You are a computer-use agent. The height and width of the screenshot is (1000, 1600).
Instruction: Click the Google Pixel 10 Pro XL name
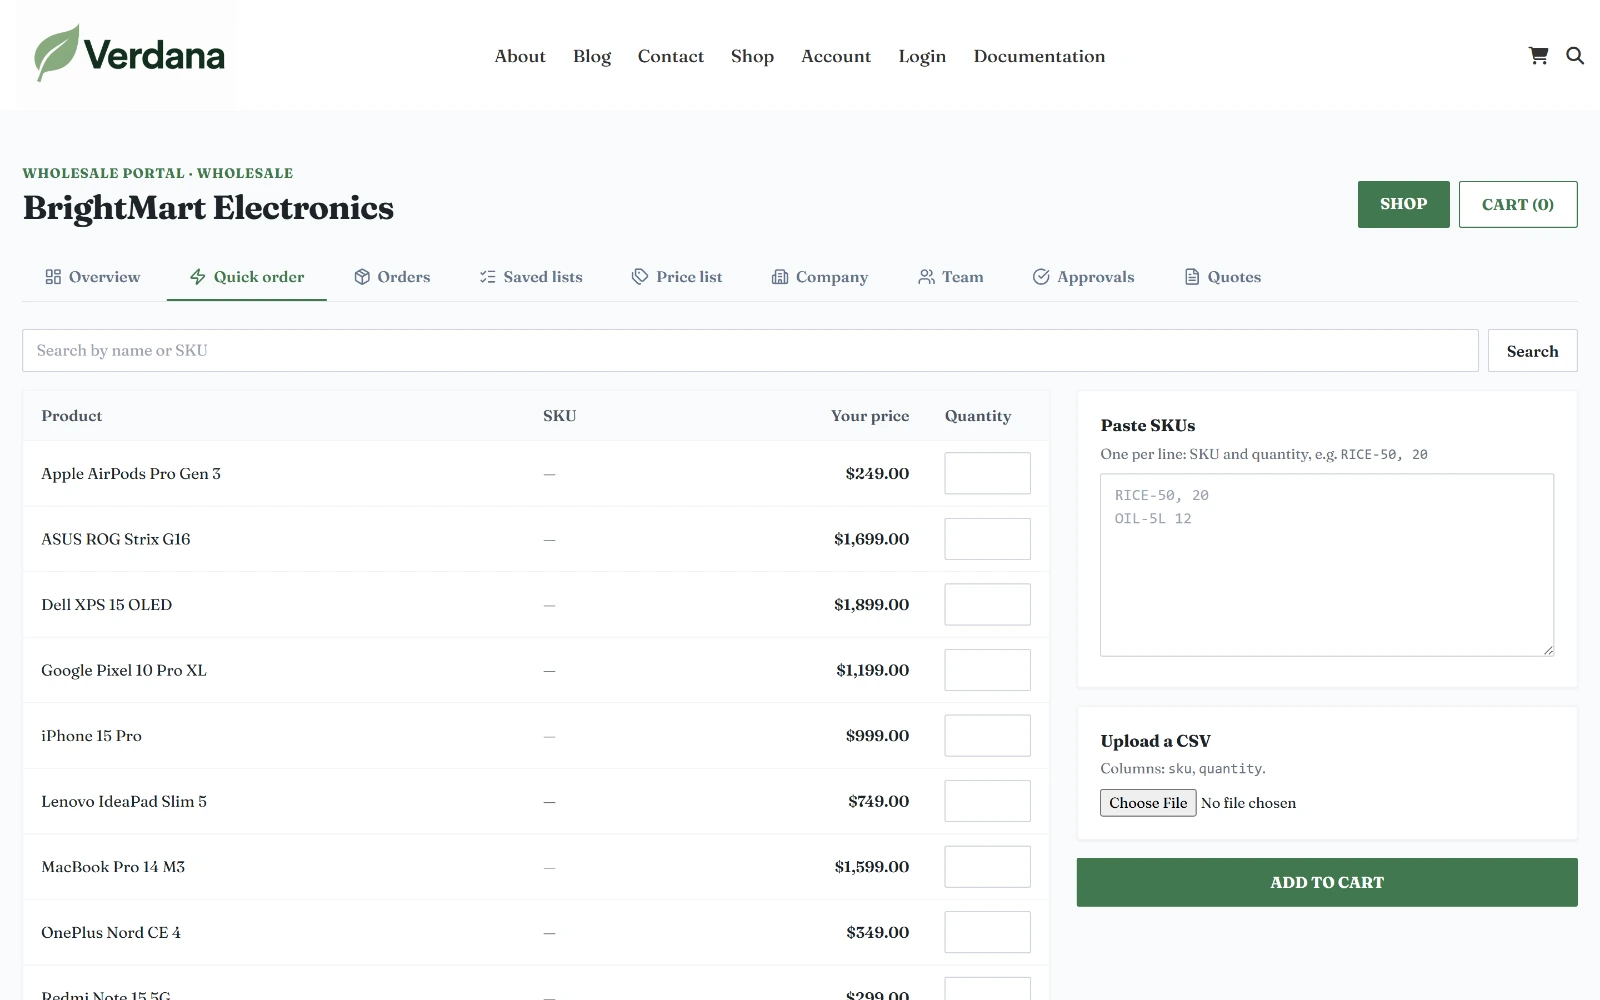[x=124, y=670]
